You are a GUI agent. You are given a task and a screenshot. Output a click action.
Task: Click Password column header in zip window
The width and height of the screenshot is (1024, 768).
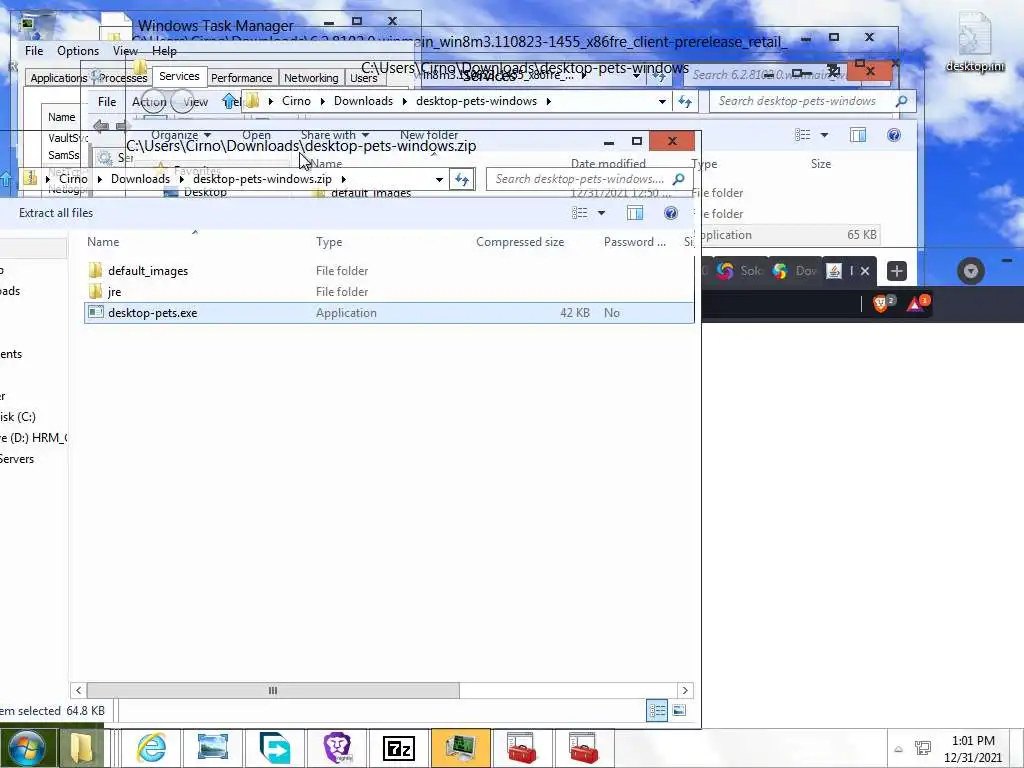click(634, 242)
